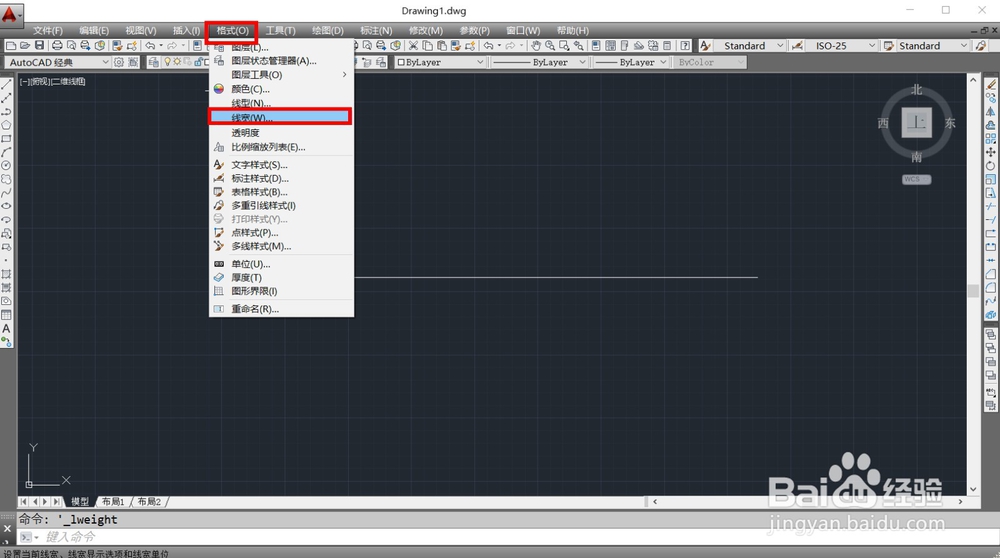Choose 单位(U)... menu entry
The width and height of the screenshot is (1000, 558).
pos(282,263)
